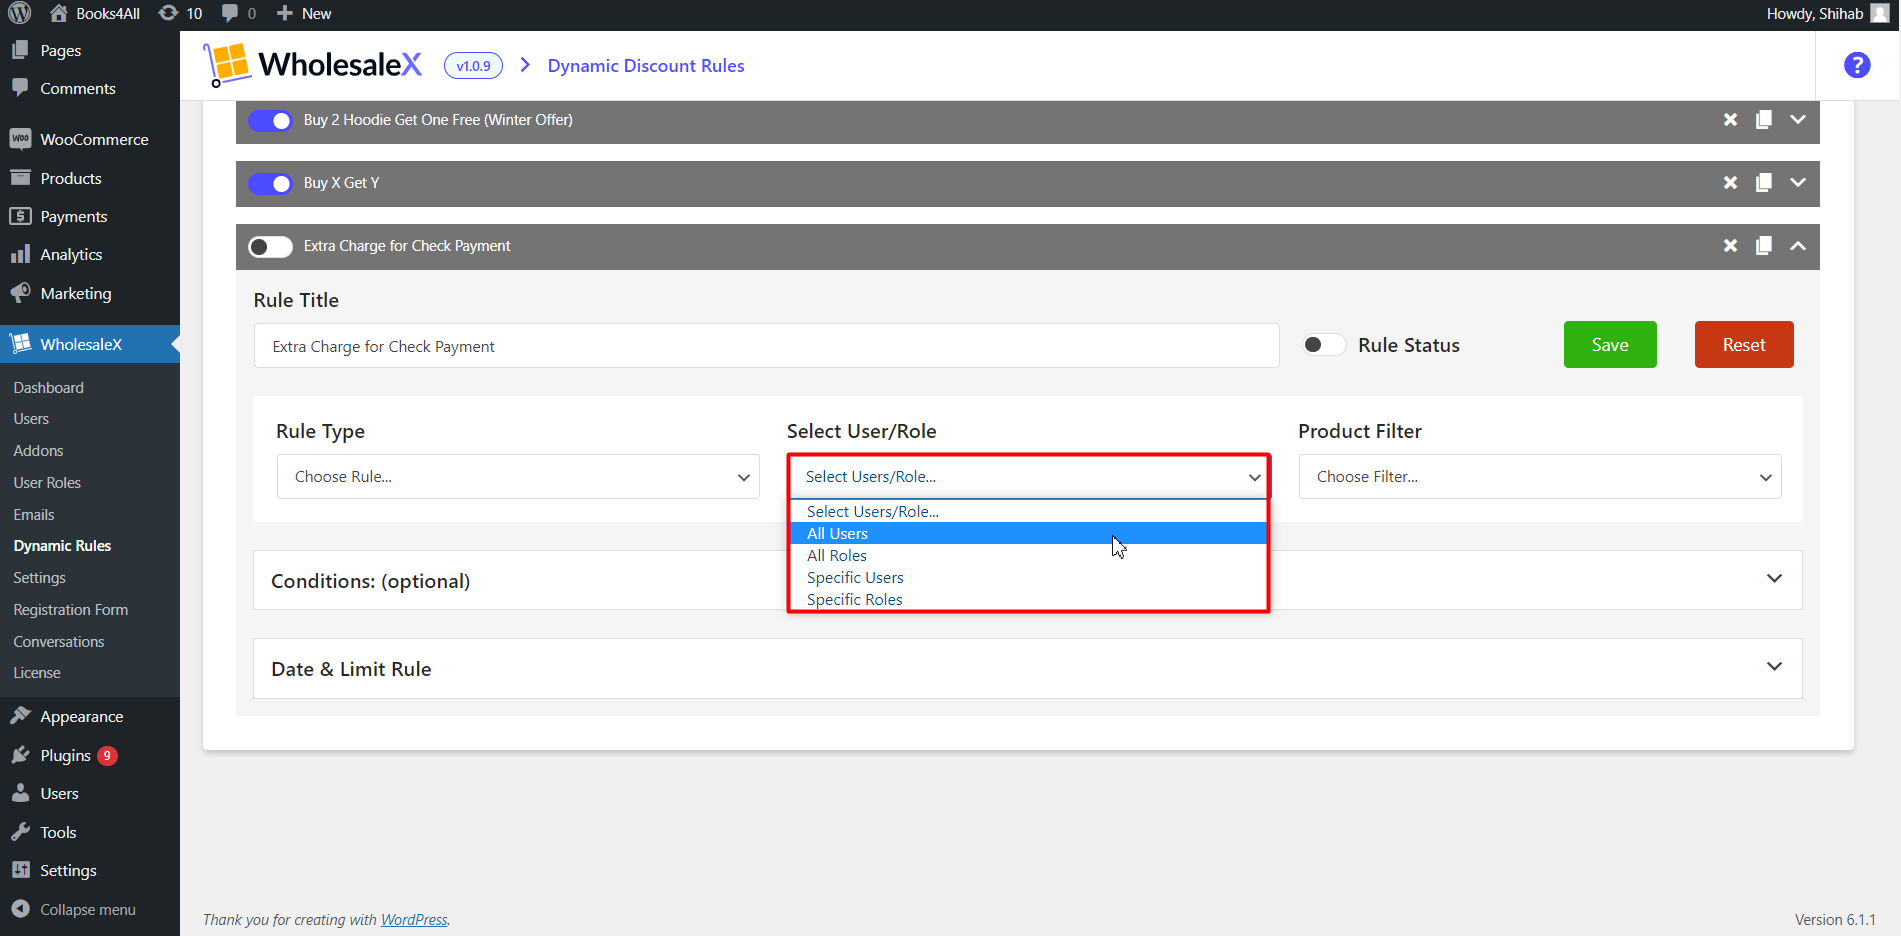Open the License submenu item
The image size is (1901, 936).
(x=37, y=673)
